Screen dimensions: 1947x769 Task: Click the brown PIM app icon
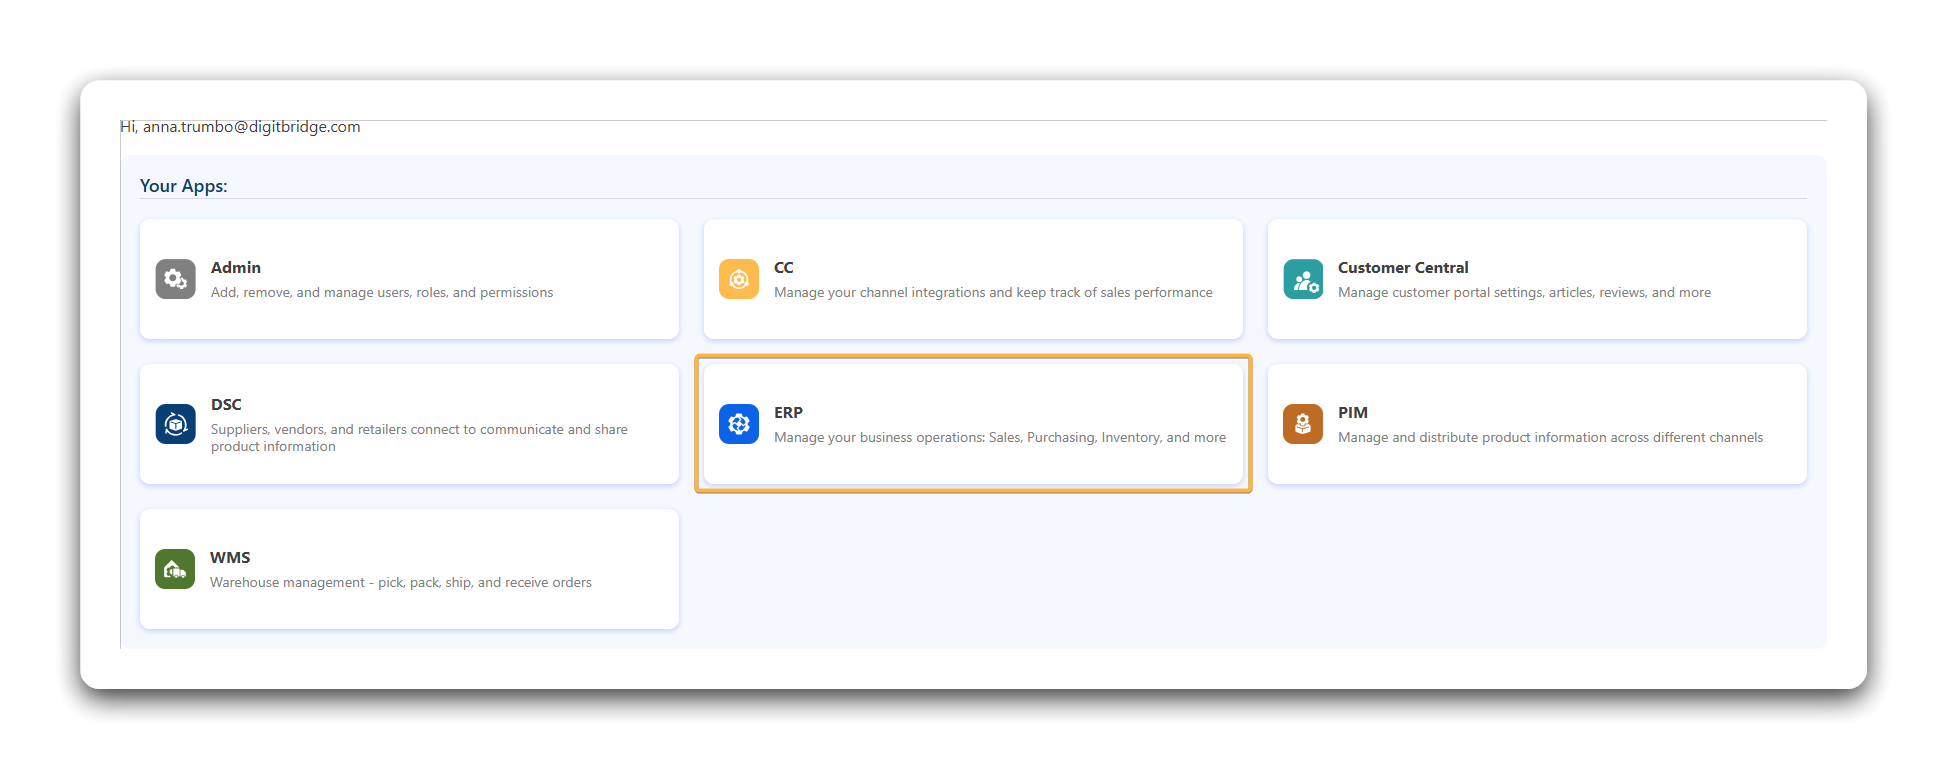(x=1302, y=424)
